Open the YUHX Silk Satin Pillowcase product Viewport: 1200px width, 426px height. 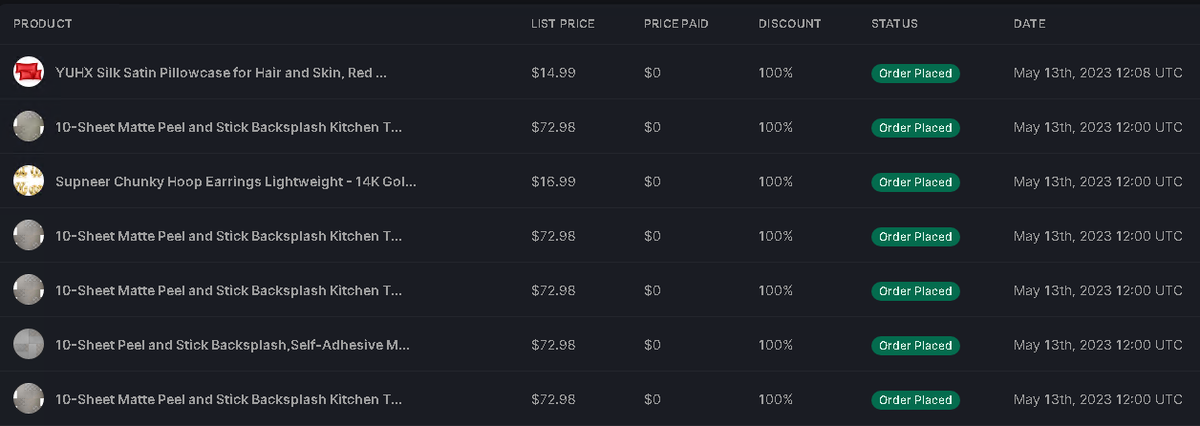pos(221,73)
